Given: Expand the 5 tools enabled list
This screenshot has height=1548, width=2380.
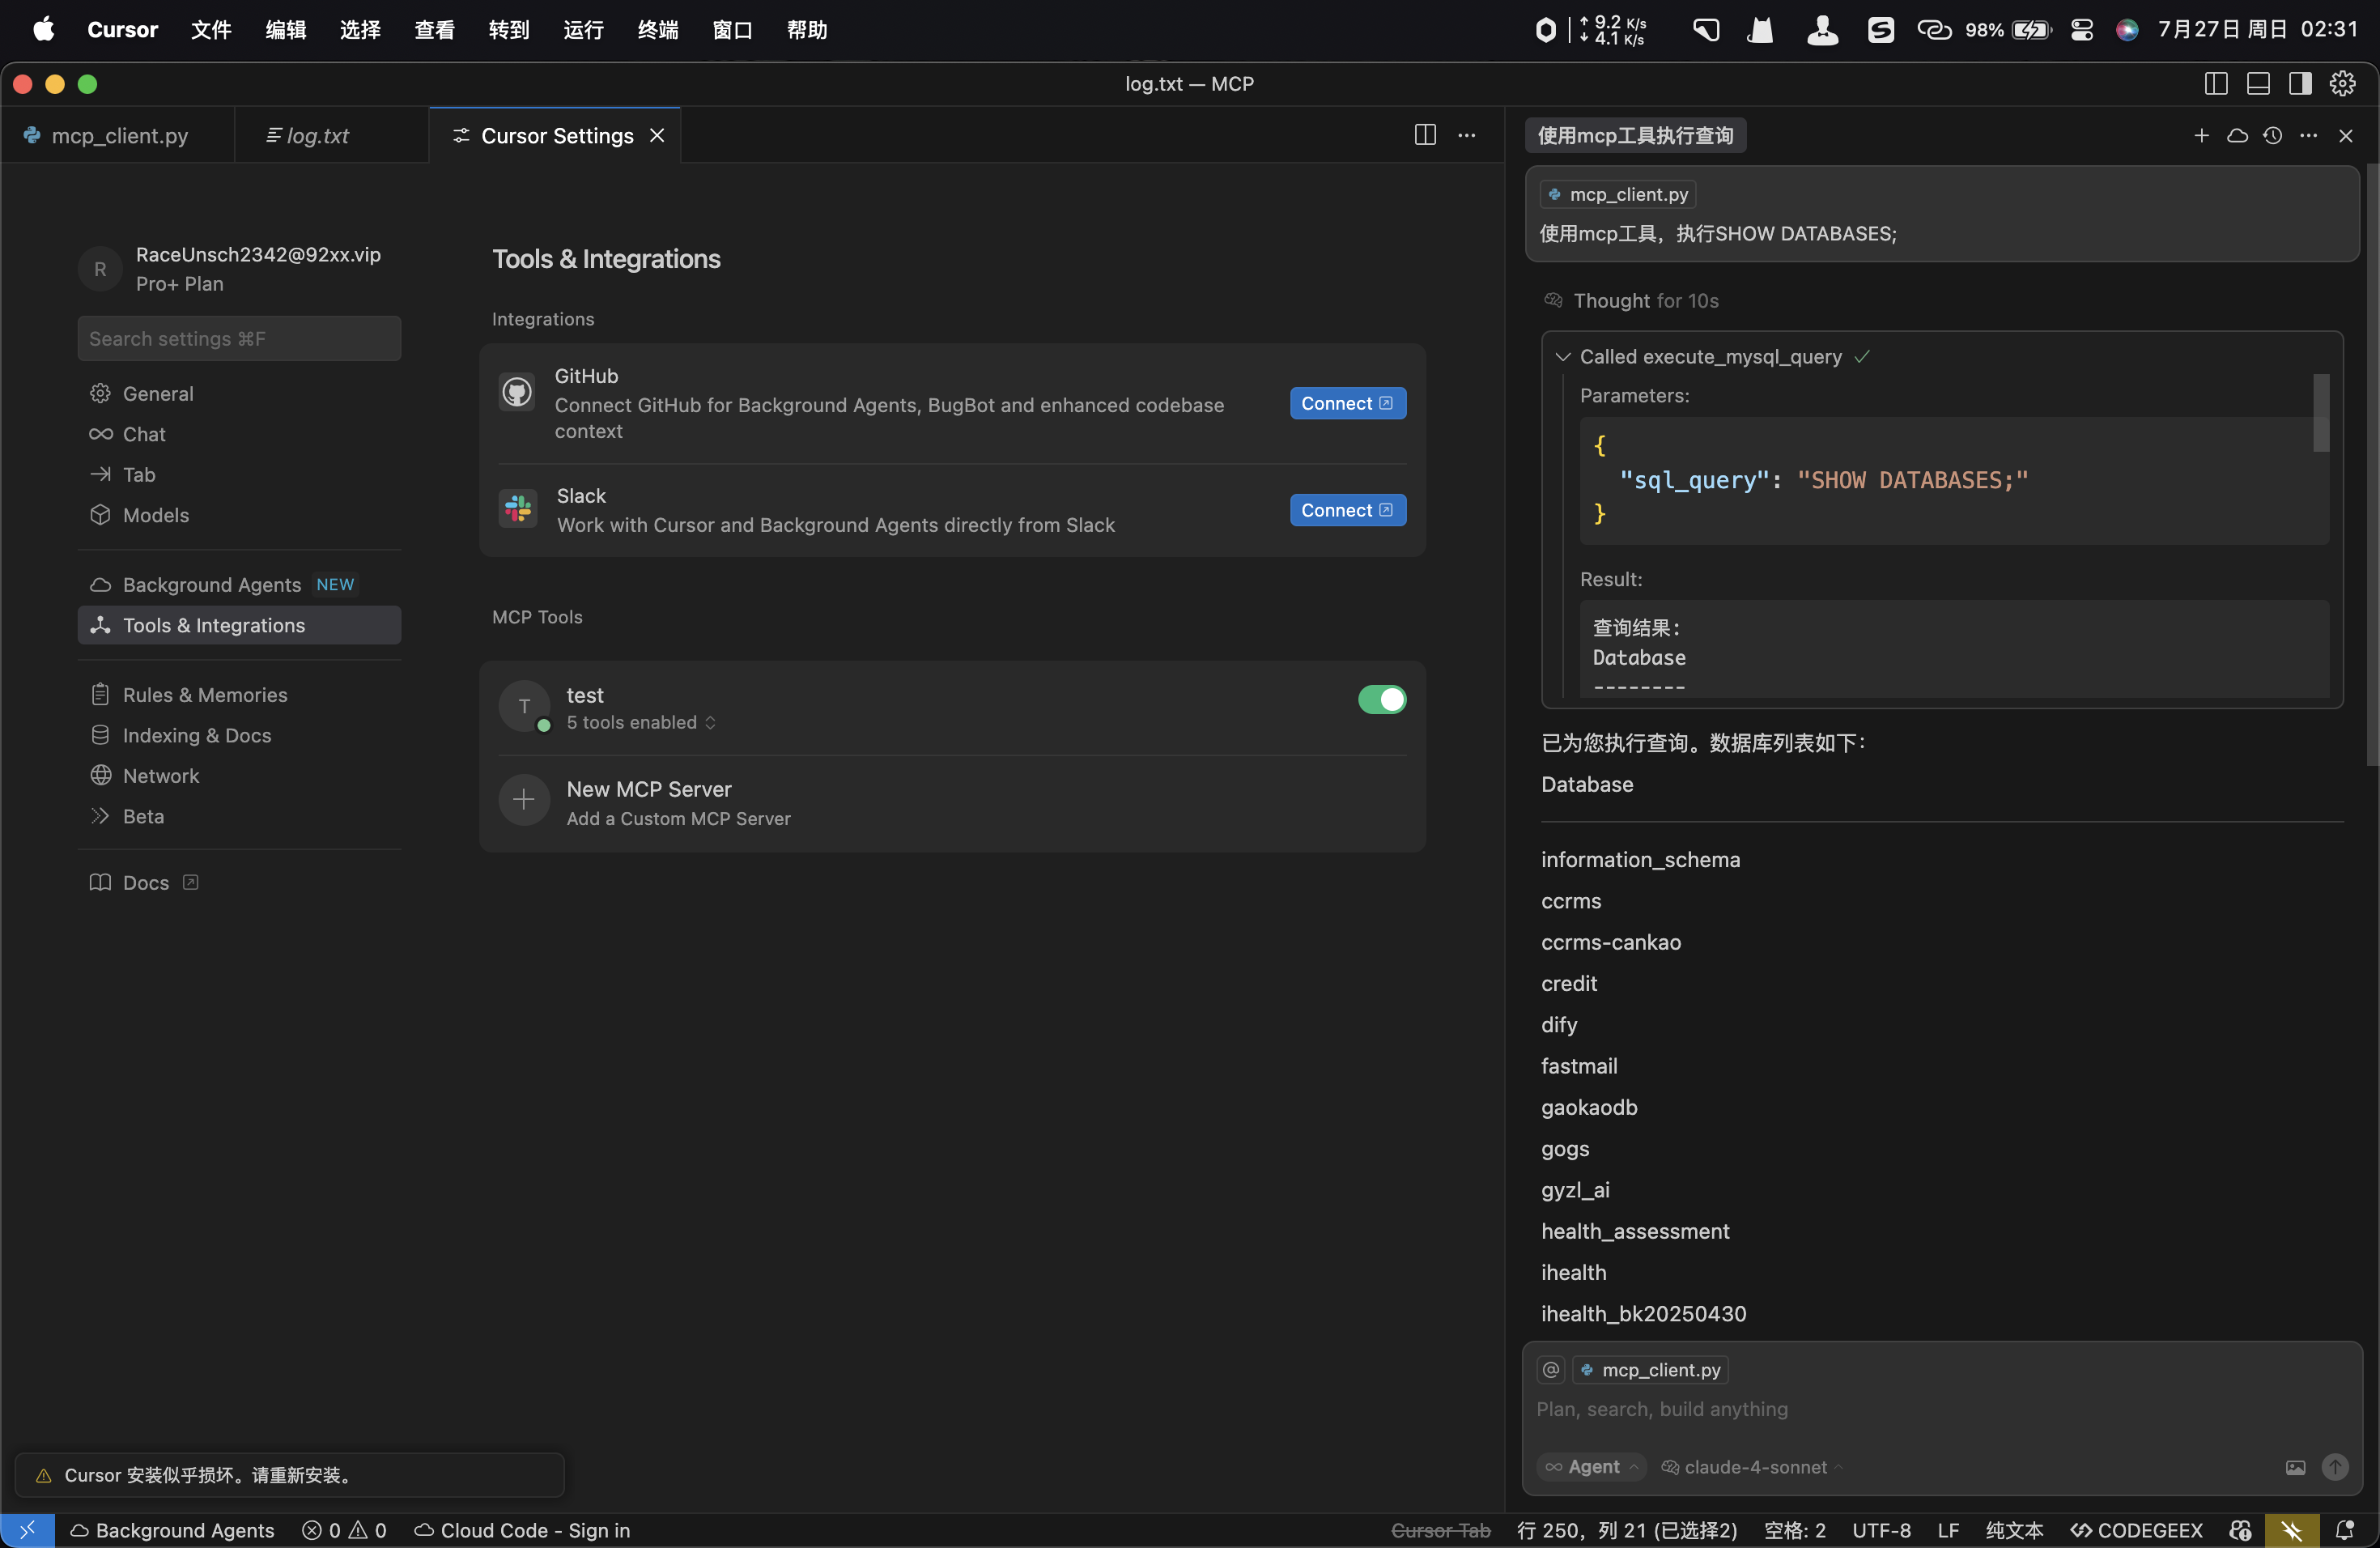Looking at the screenshot, I should pos(641,722).
